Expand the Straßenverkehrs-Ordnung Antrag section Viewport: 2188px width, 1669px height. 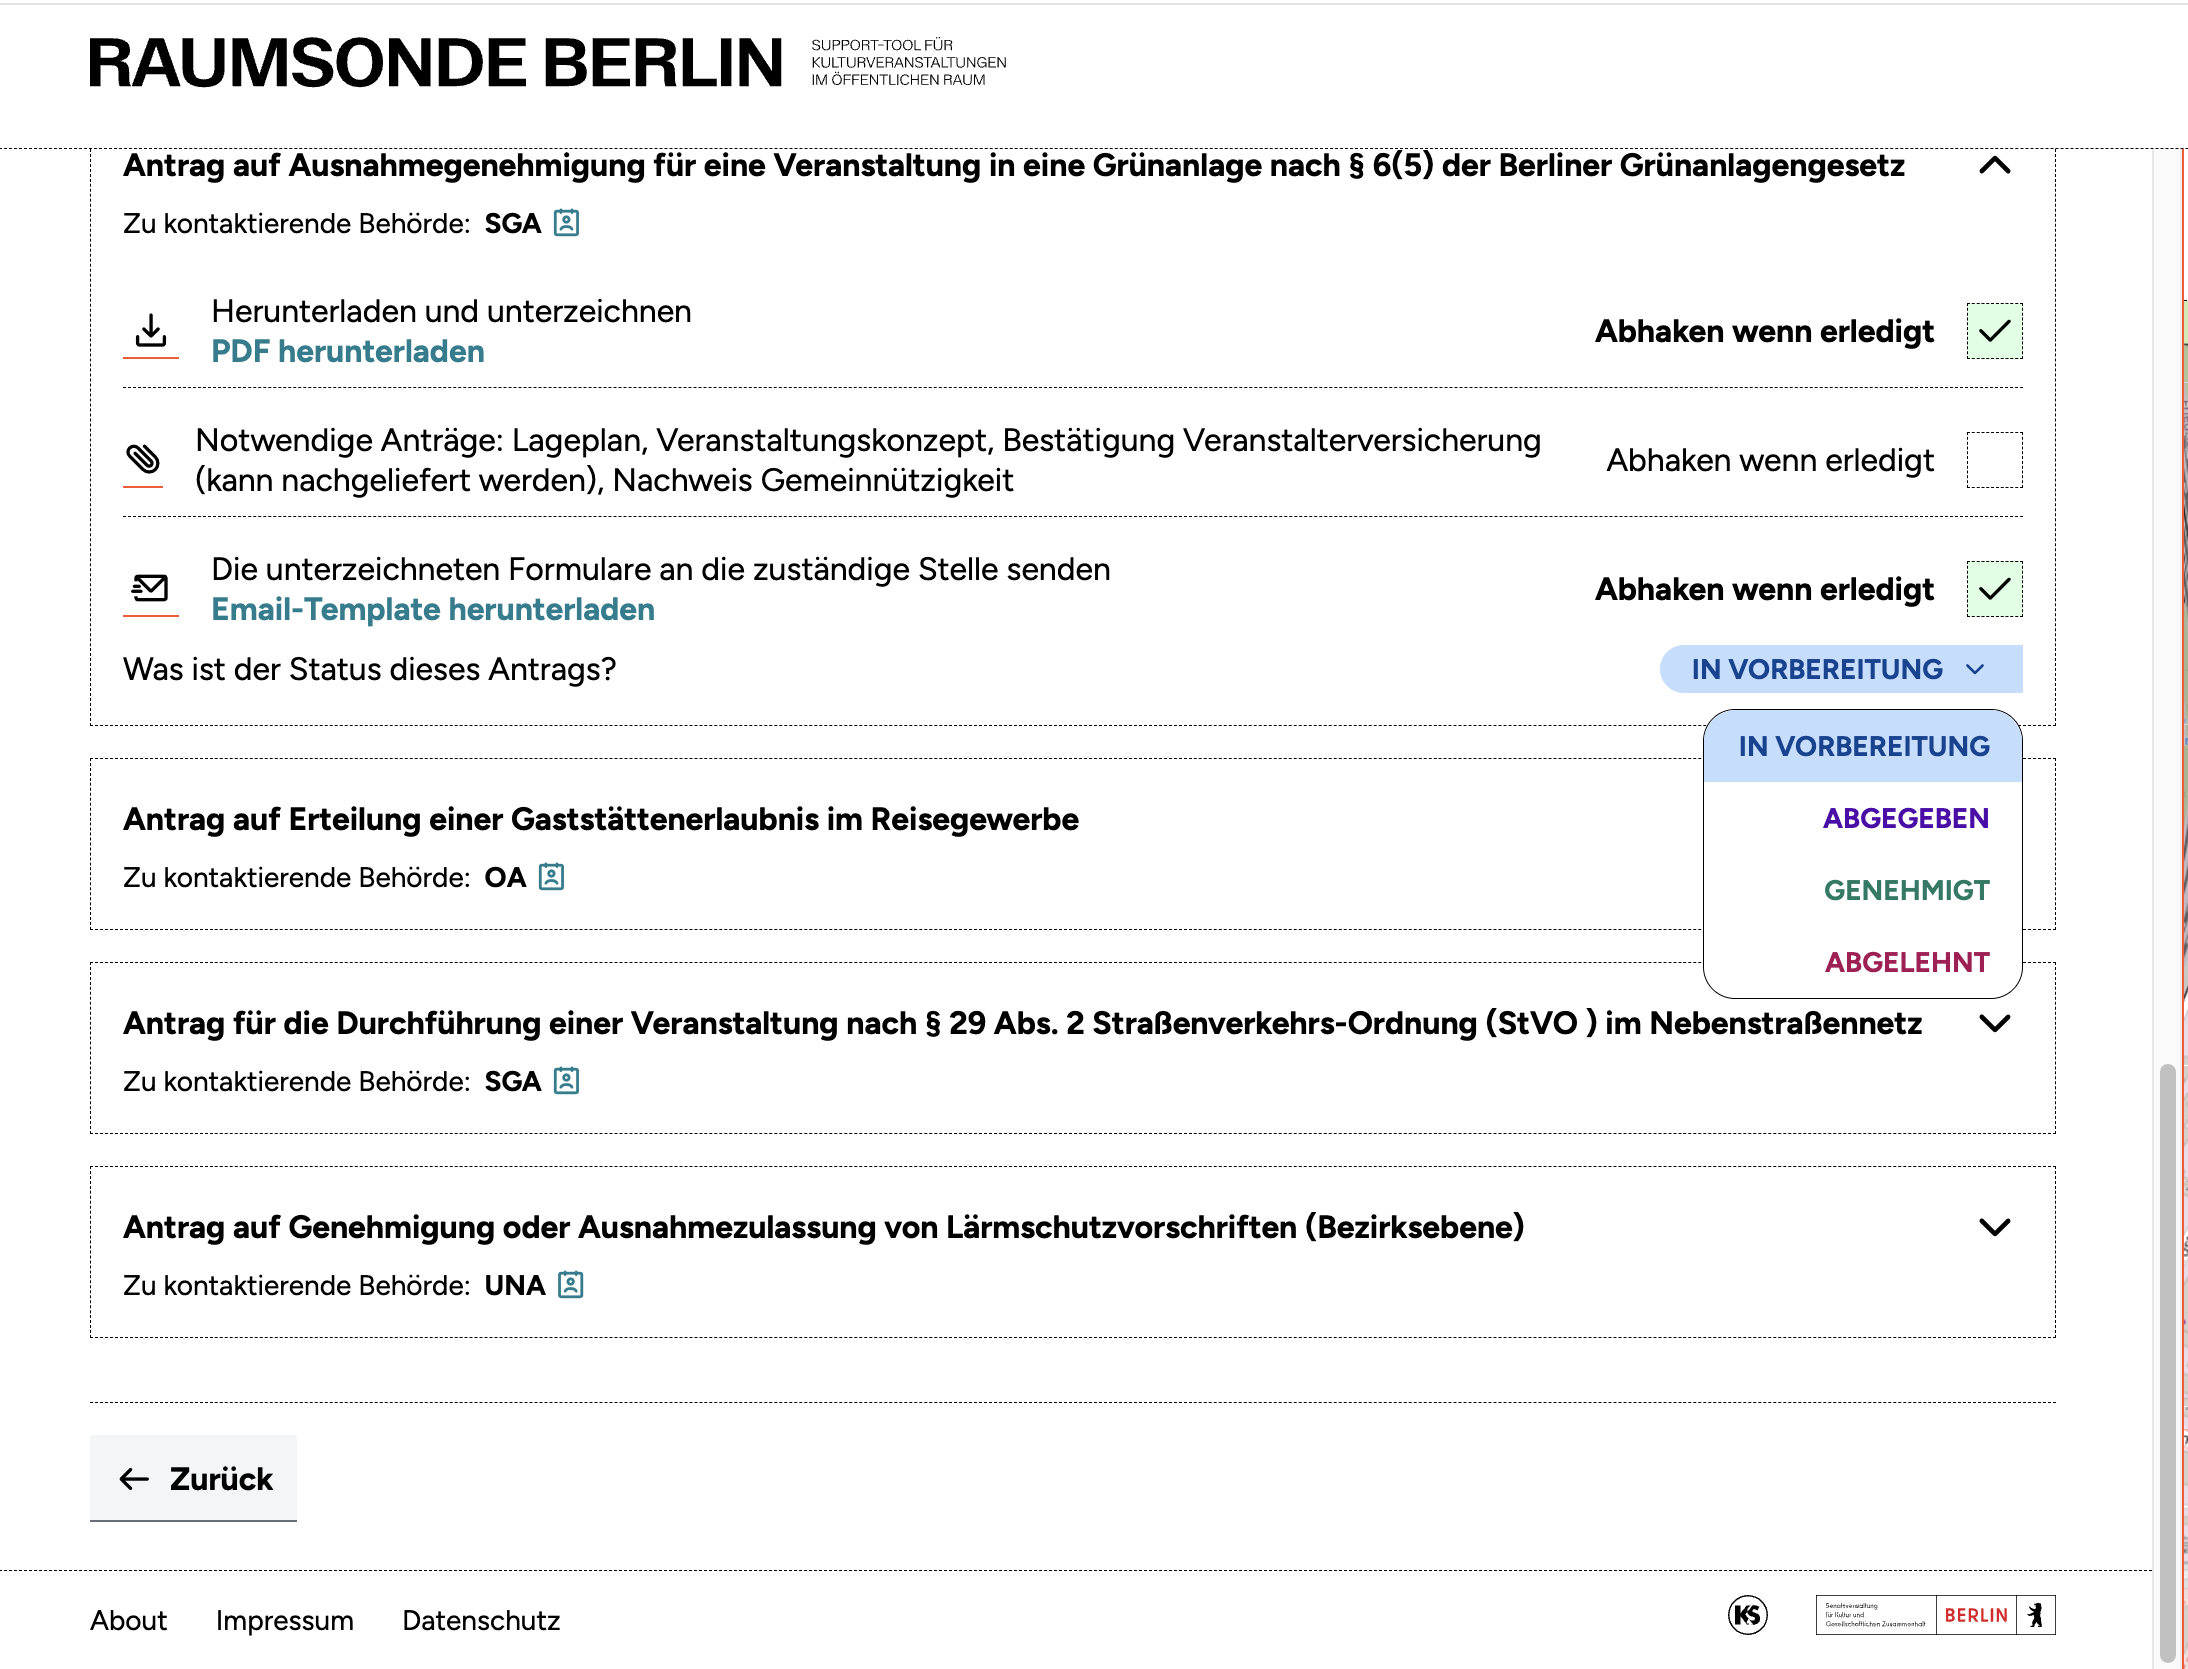point(1994,1024)
